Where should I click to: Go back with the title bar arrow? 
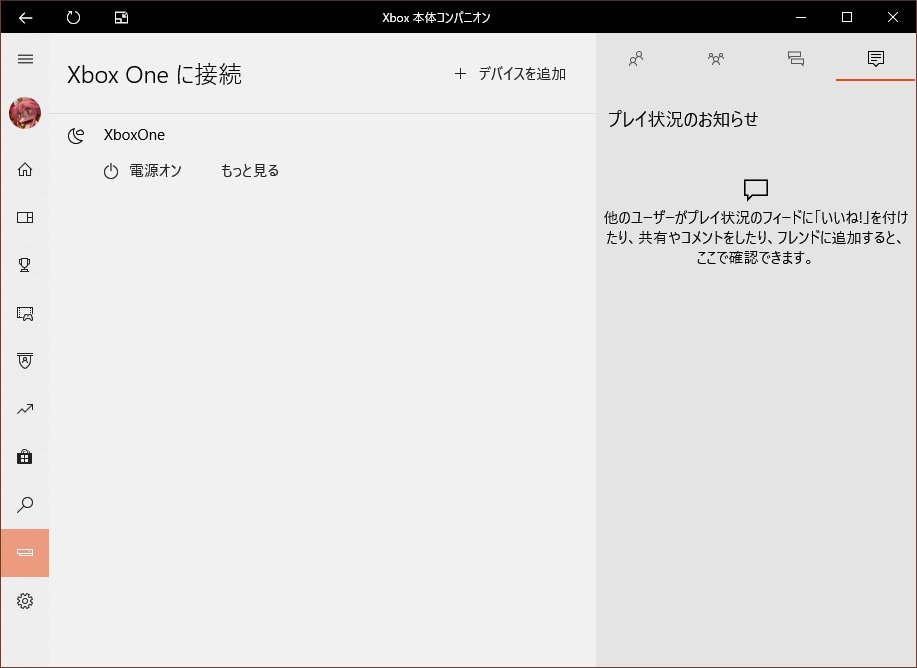(25, 18)
